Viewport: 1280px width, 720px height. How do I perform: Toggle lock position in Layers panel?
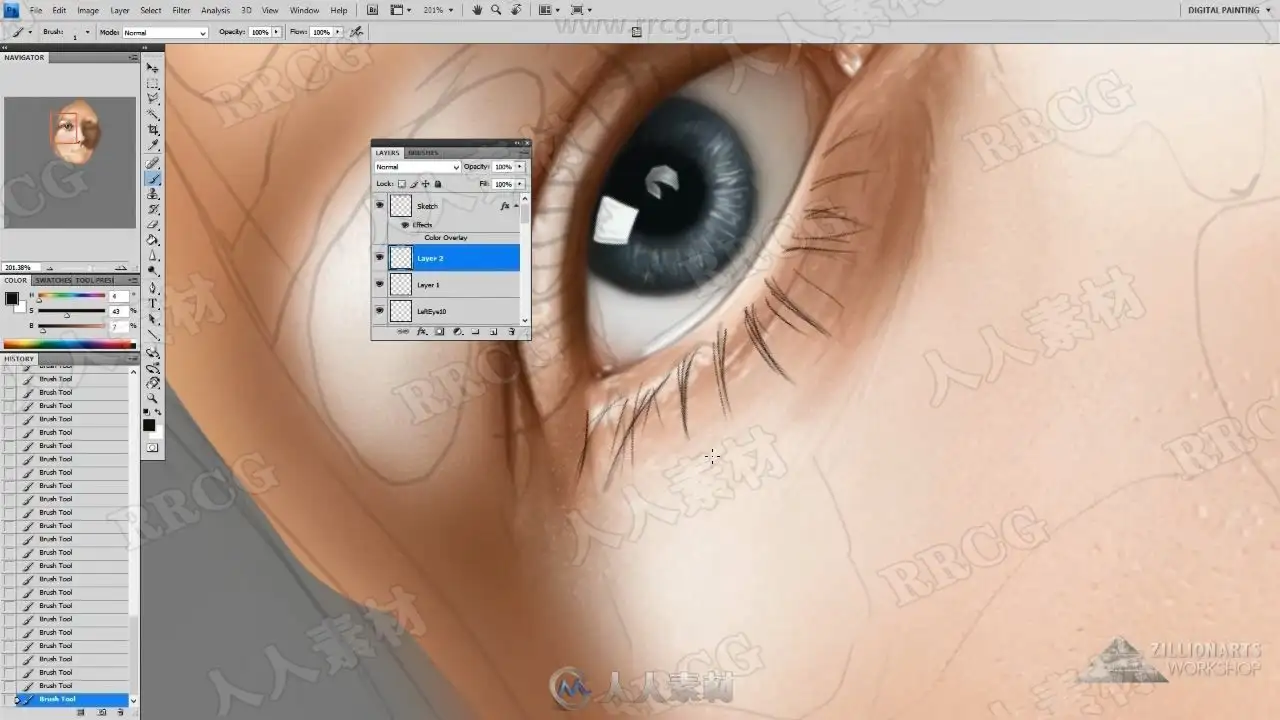click(426, 184)
